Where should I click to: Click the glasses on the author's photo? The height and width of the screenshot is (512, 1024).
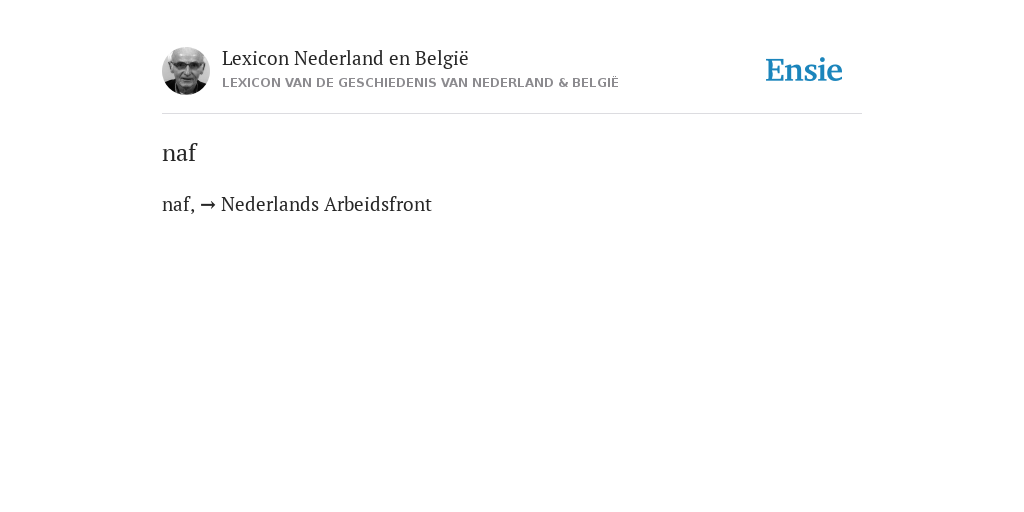185,65
